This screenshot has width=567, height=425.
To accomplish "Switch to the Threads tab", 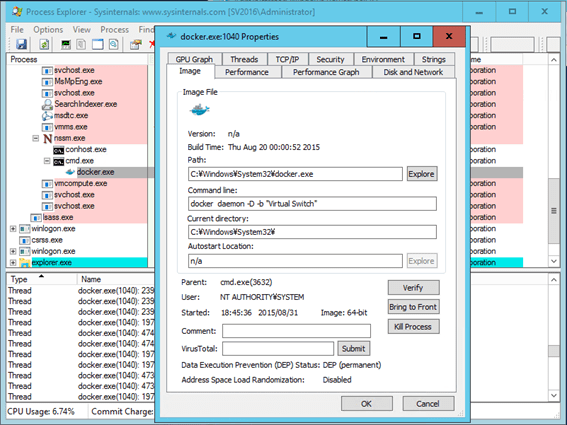I will click(244, 59).
